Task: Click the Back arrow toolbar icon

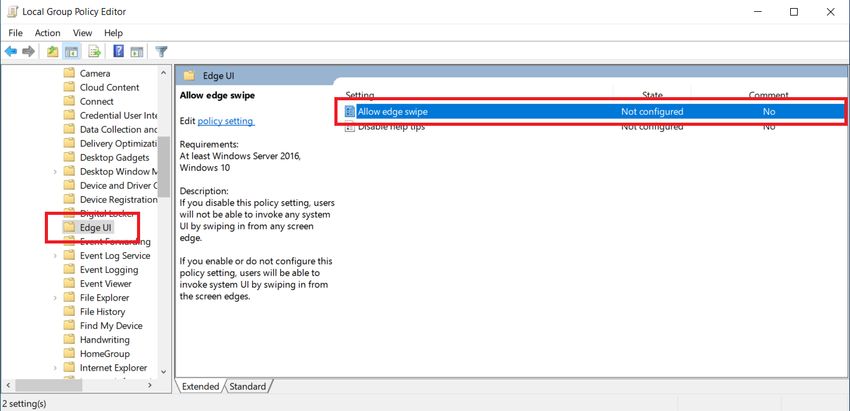Action: [11, 52]
